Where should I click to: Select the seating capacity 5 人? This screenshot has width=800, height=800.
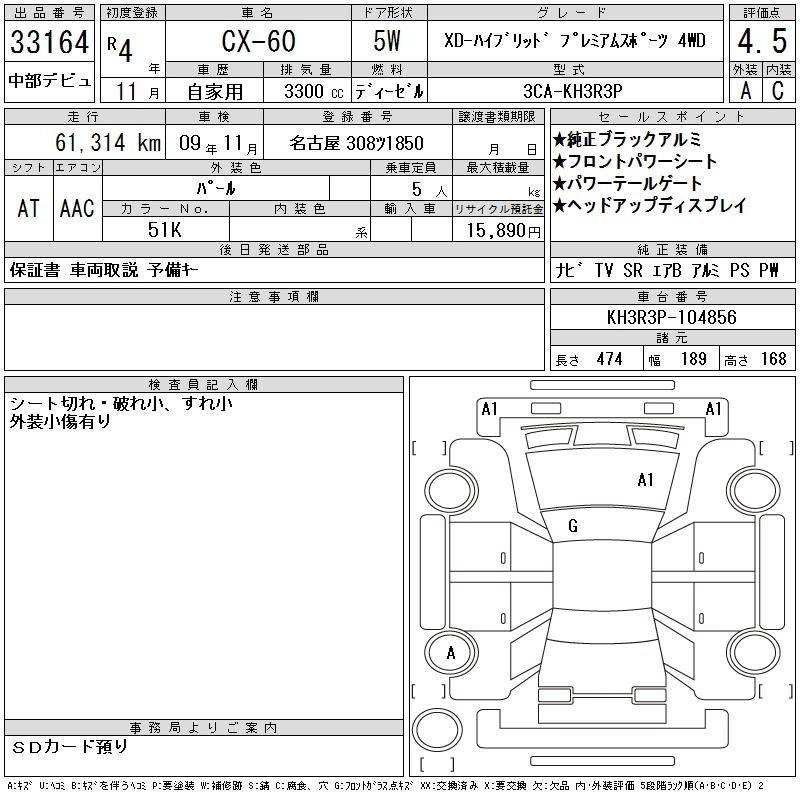click(x=429, y=190)
